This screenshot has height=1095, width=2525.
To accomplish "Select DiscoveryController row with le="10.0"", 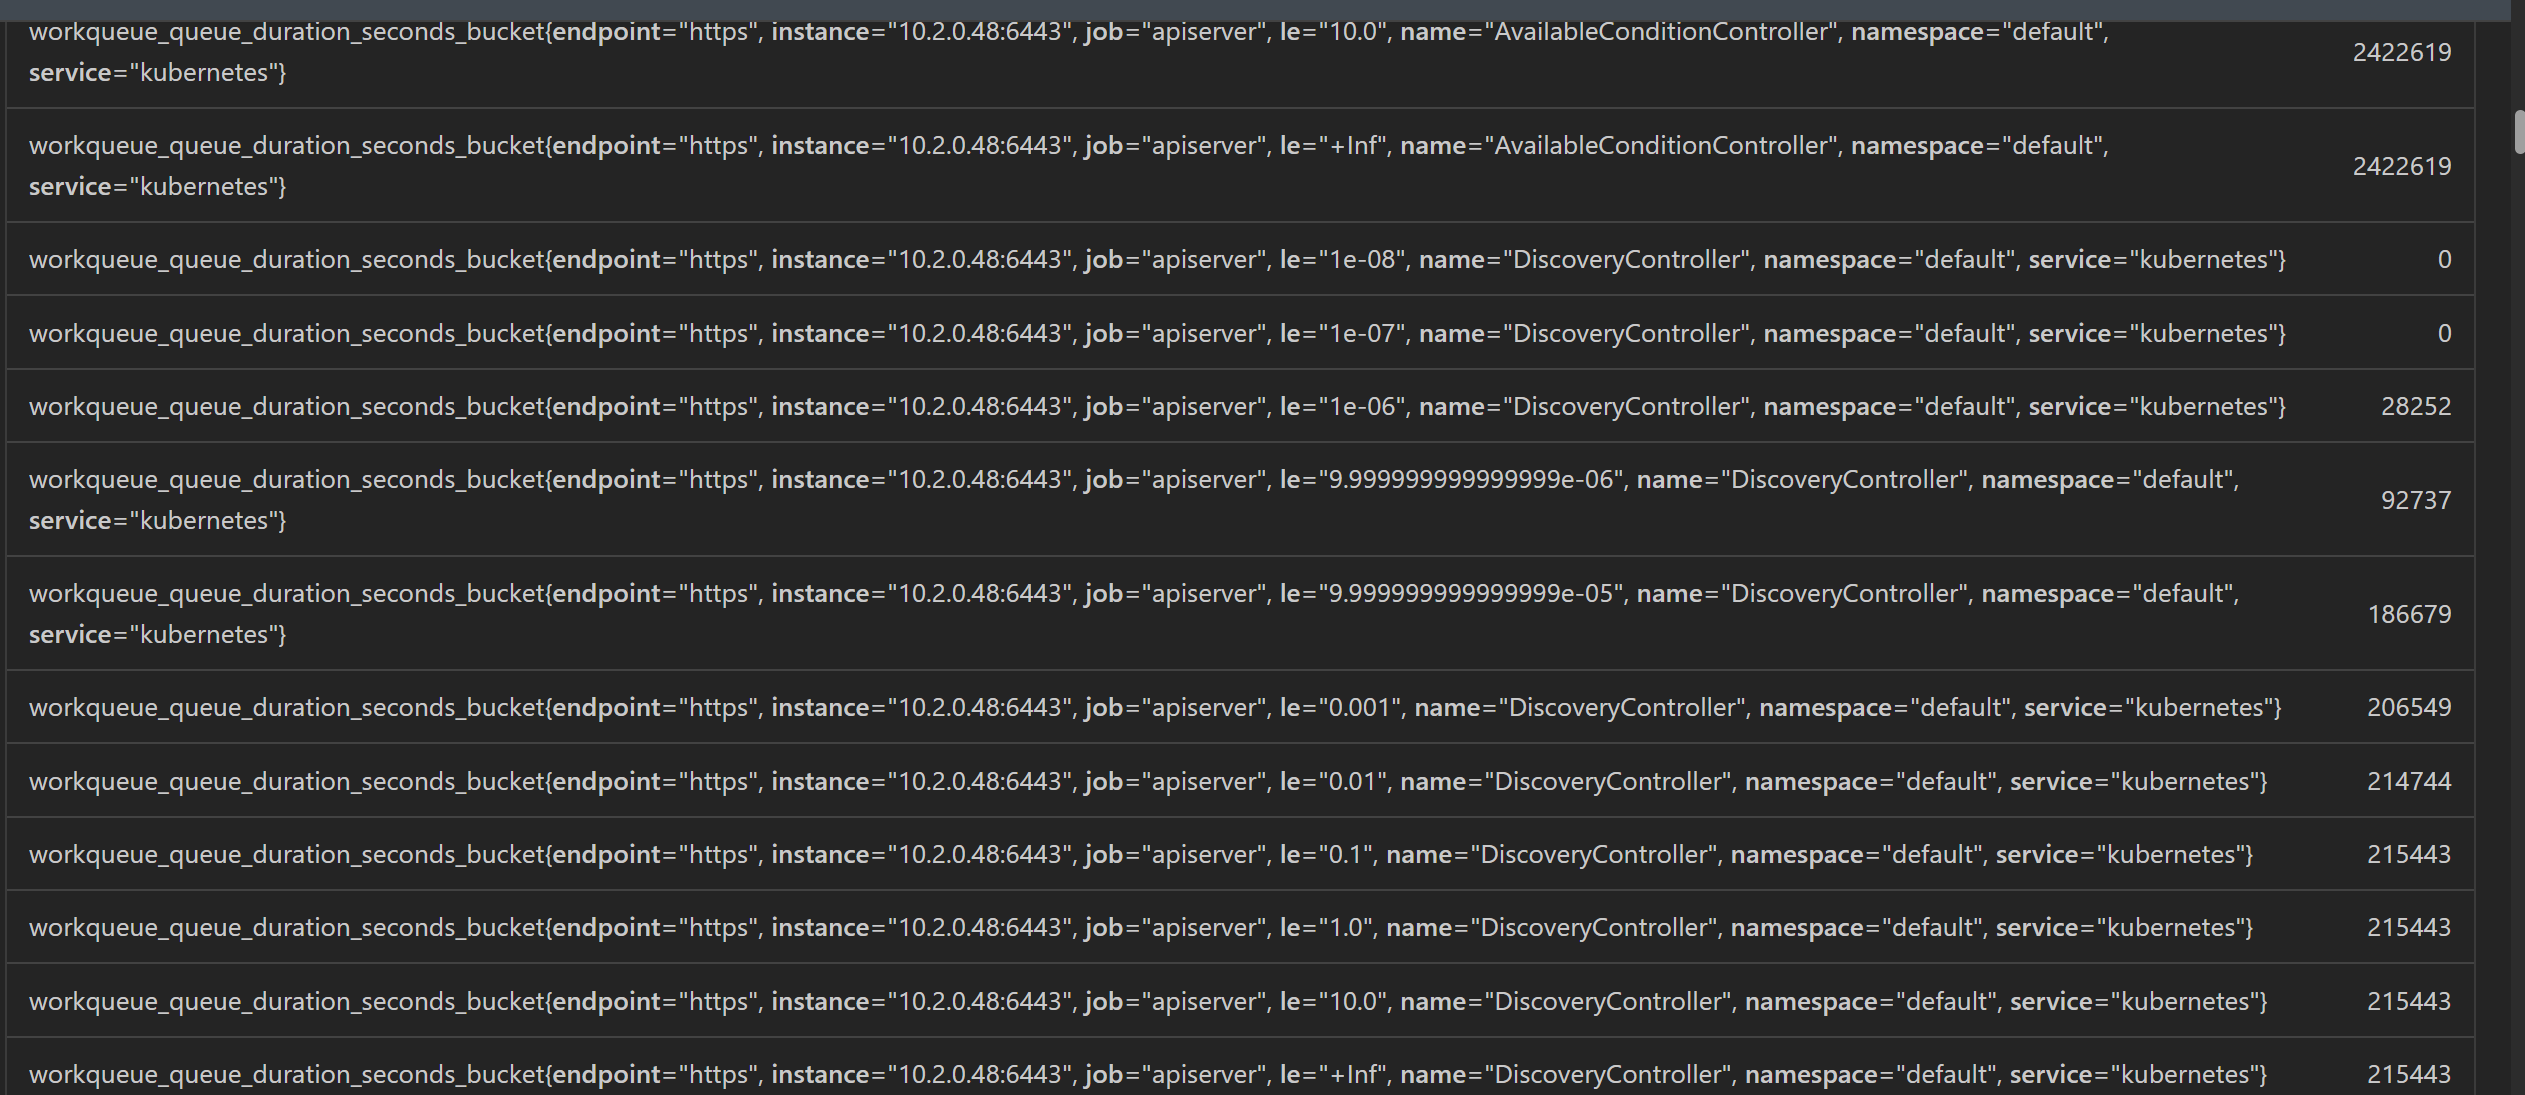I will (1240, 1001).
